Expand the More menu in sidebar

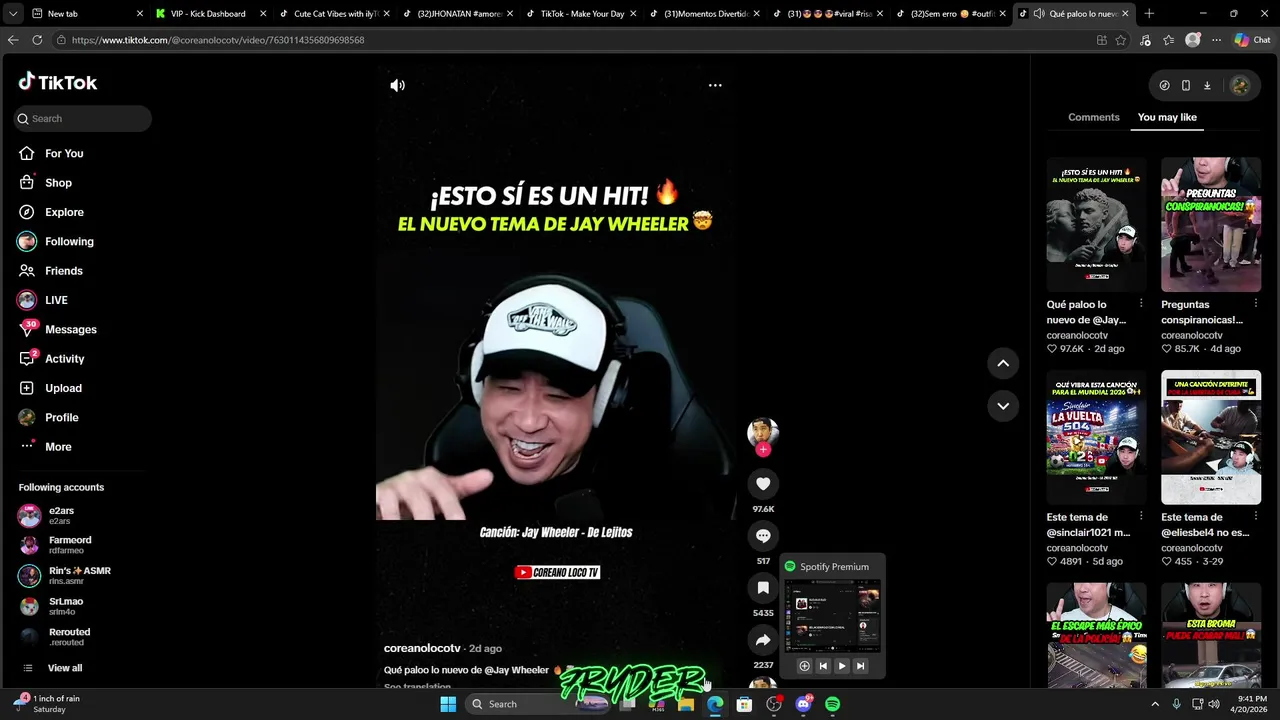tap(58, 447)
